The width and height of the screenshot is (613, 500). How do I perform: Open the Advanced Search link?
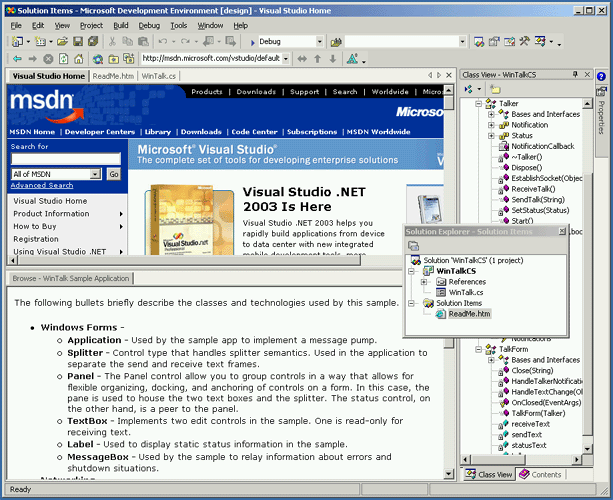coord(42,185)
